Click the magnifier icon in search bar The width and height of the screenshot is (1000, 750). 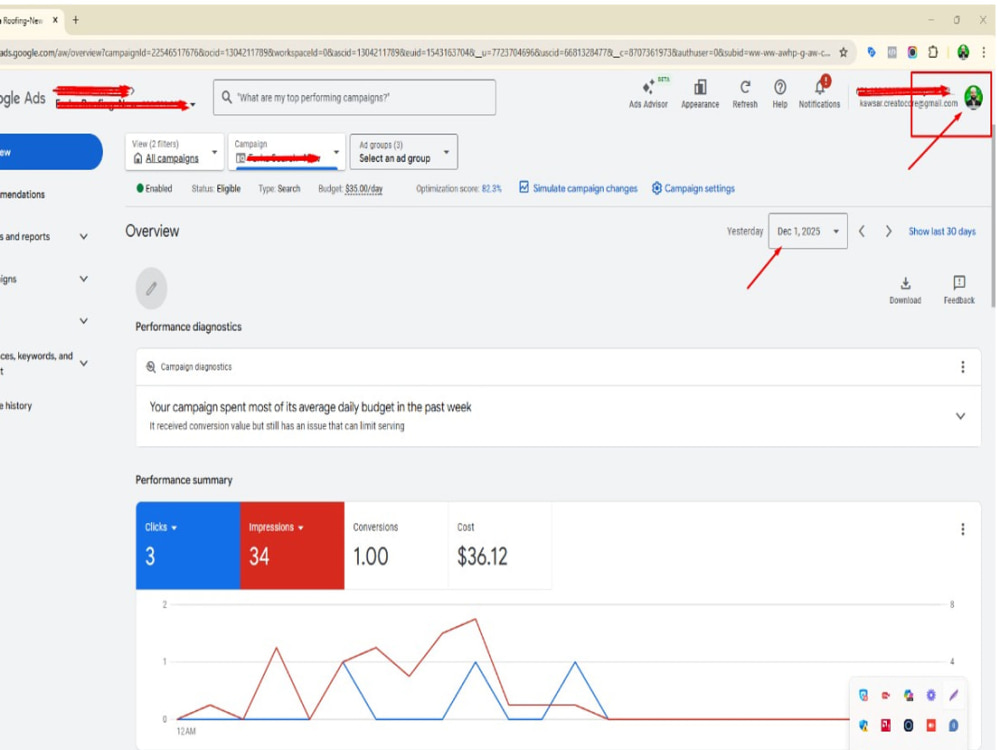(x=226, y=98)
